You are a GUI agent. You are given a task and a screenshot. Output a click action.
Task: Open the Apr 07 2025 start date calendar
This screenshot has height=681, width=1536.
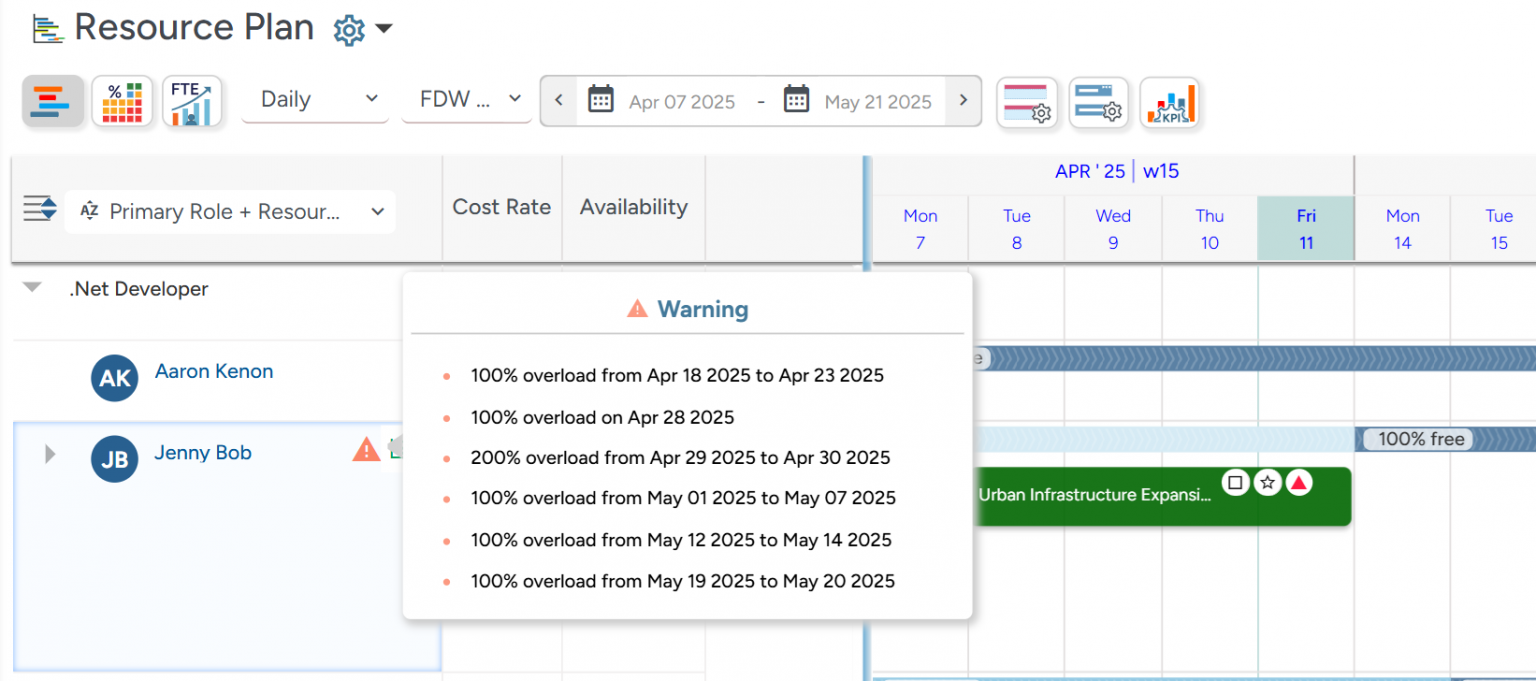[x=602, y=101]
